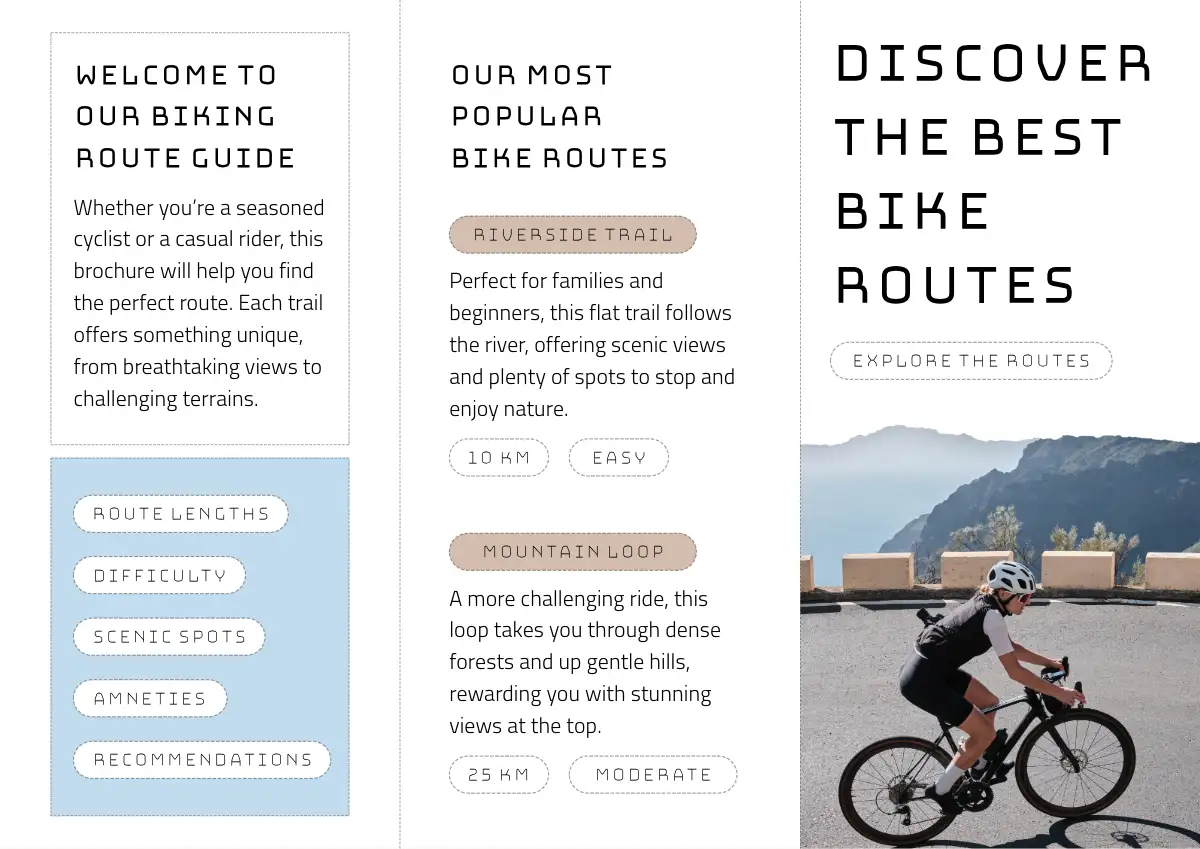Open the Route Lengths pill
Screen dimensions: 1200x849
point(180,514)
